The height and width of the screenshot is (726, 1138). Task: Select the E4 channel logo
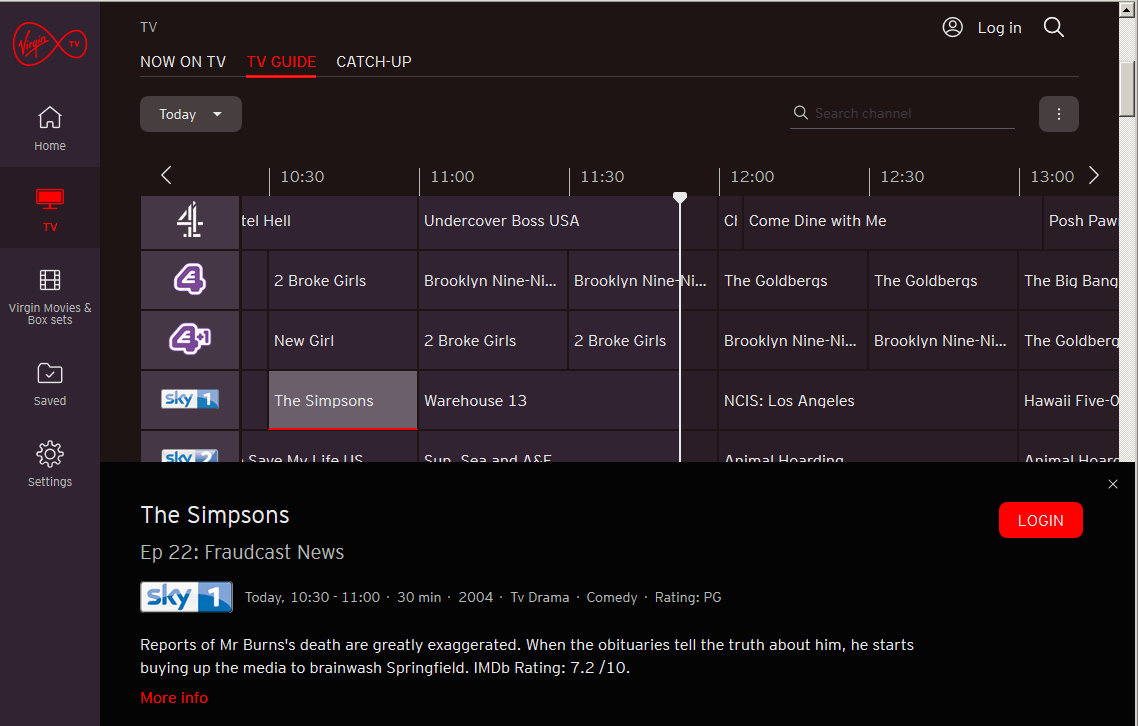(x=190, y=280)
